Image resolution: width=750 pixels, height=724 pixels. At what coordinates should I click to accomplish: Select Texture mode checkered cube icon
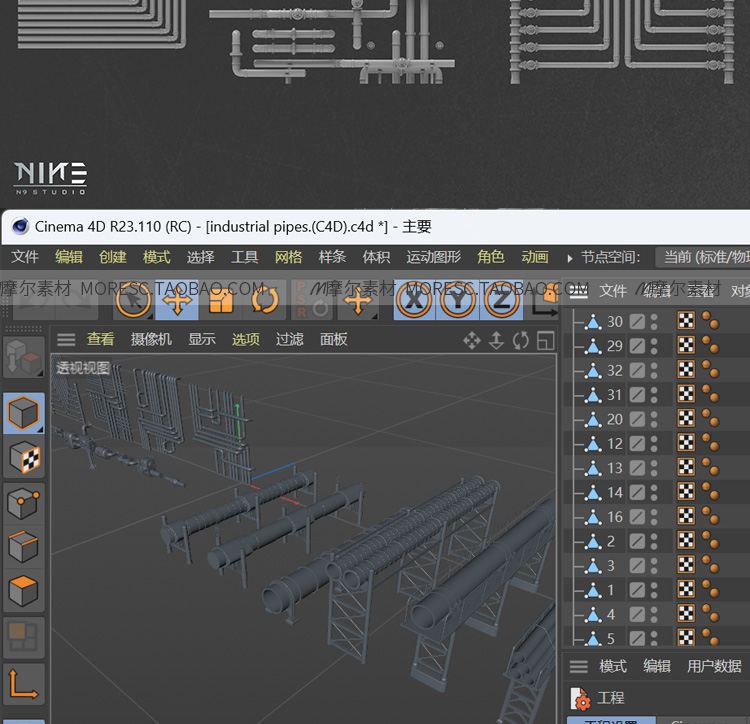pos(23,457)
